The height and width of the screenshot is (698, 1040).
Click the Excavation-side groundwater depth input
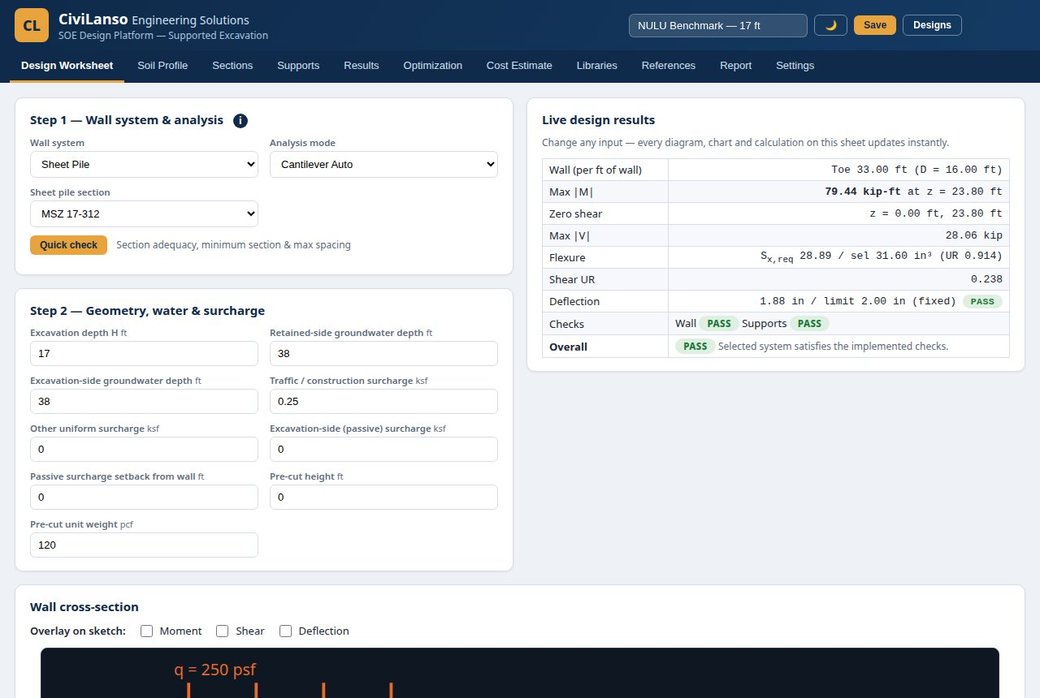point(144,401)
